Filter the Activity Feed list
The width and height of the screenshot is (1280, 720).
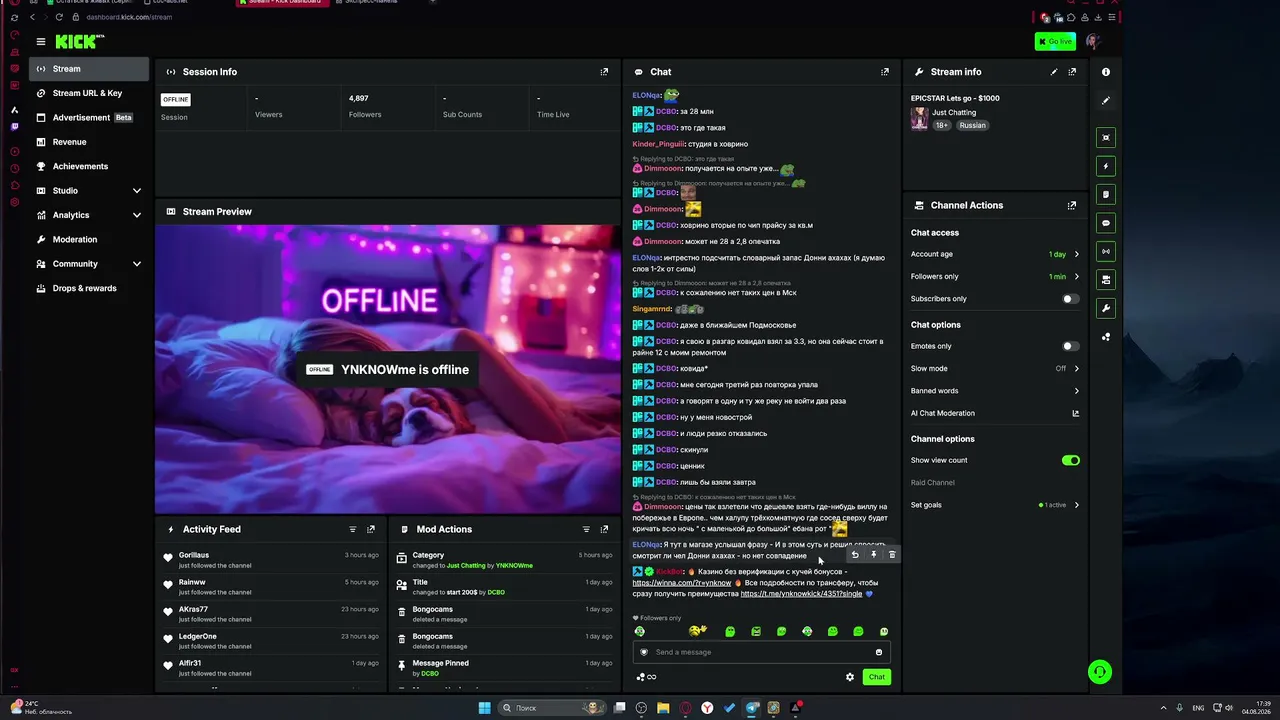pyautogui.click(x=353, y=529)
